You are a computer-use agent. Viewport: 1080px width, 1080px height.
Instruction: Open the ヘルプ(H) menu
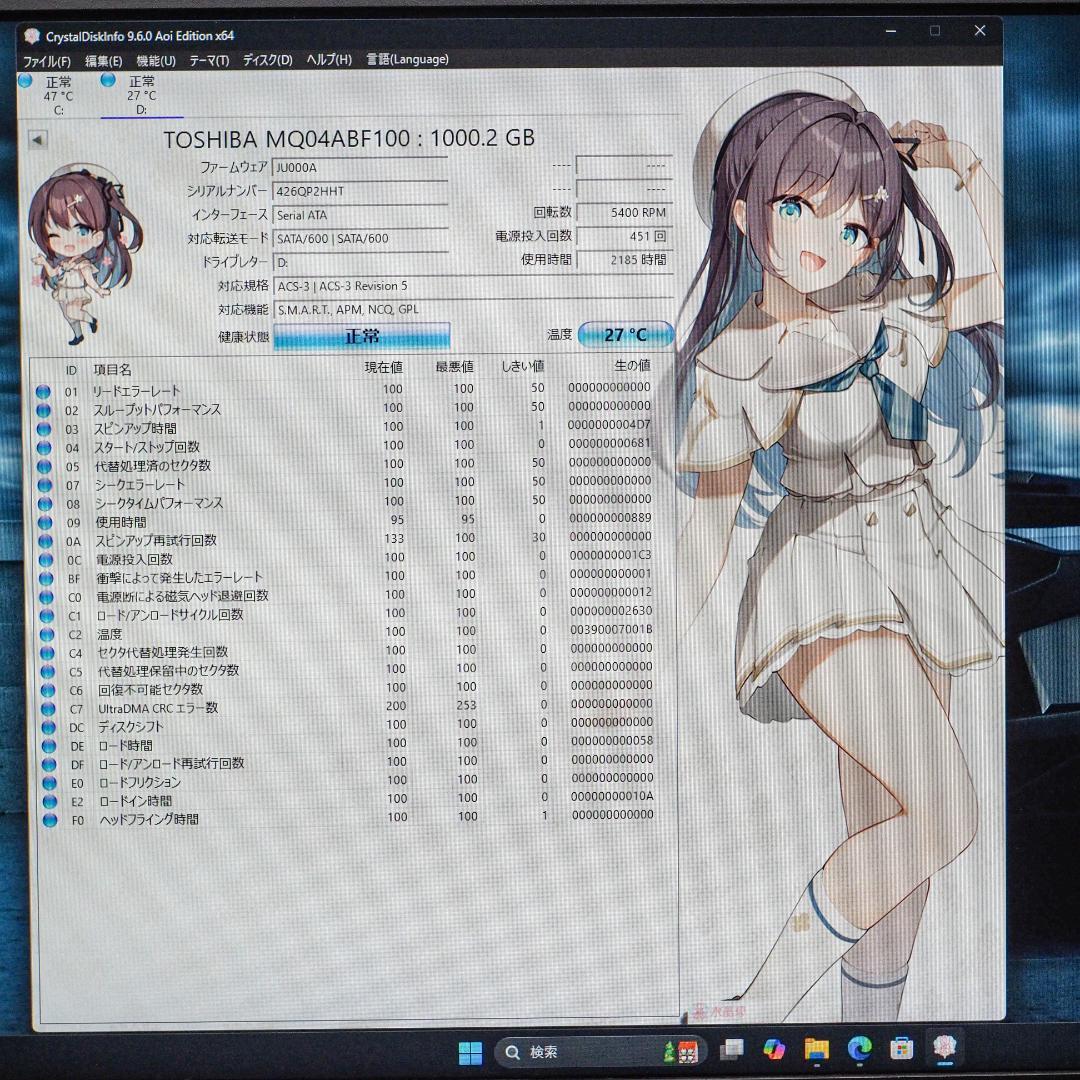pyautogui.click(x=329, y=59)
